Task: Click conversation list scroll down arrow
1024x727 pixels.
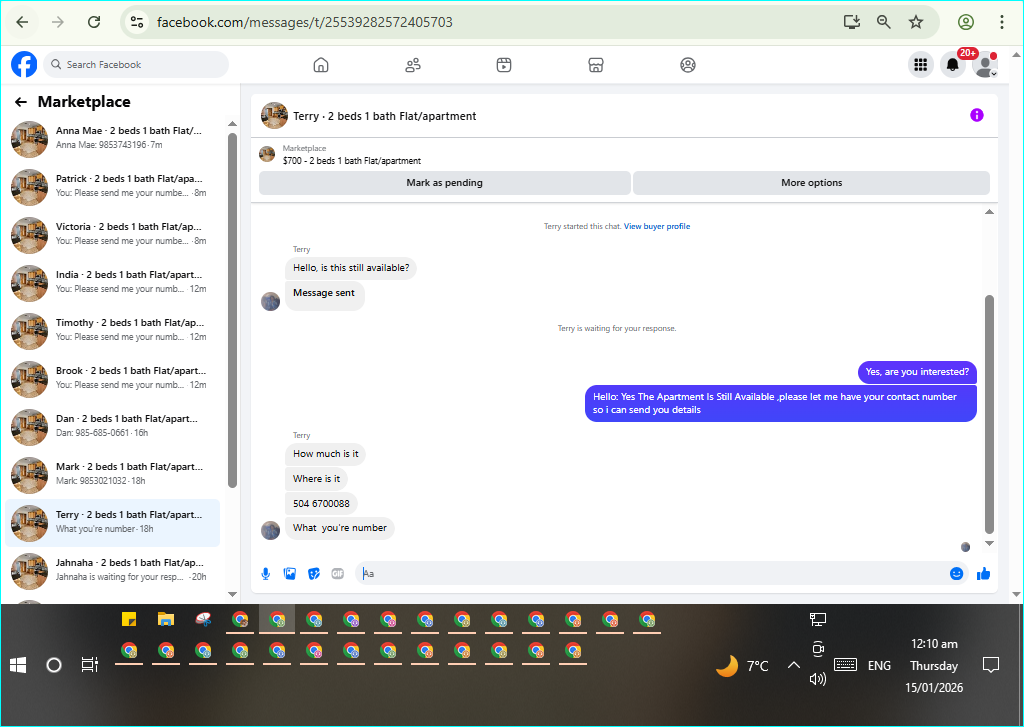Action: coord(232,594)
